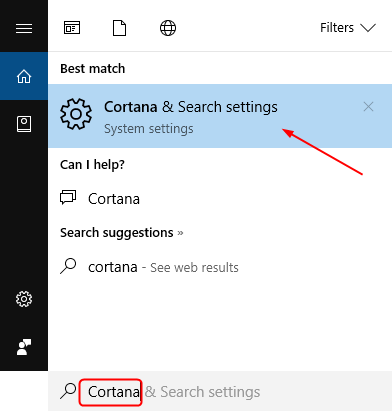Open the hamburger menu icon

[x=24, y=28]
